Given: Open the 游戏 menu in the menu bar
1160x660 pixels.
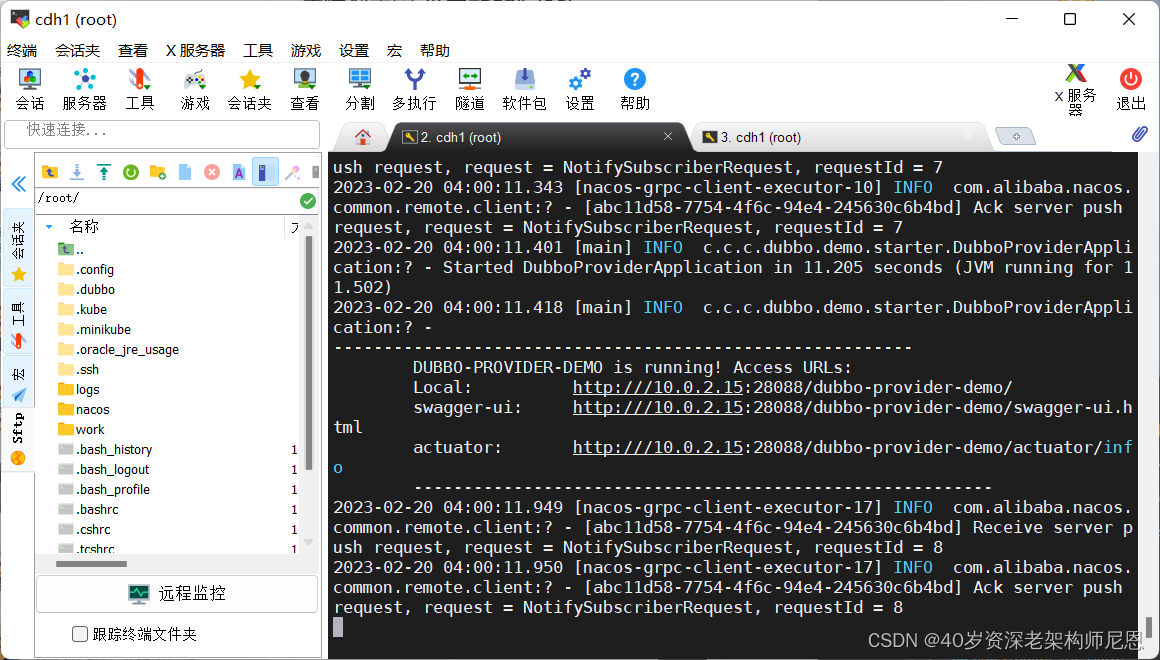Looking at the screenshot, I should tap(306, 50).
